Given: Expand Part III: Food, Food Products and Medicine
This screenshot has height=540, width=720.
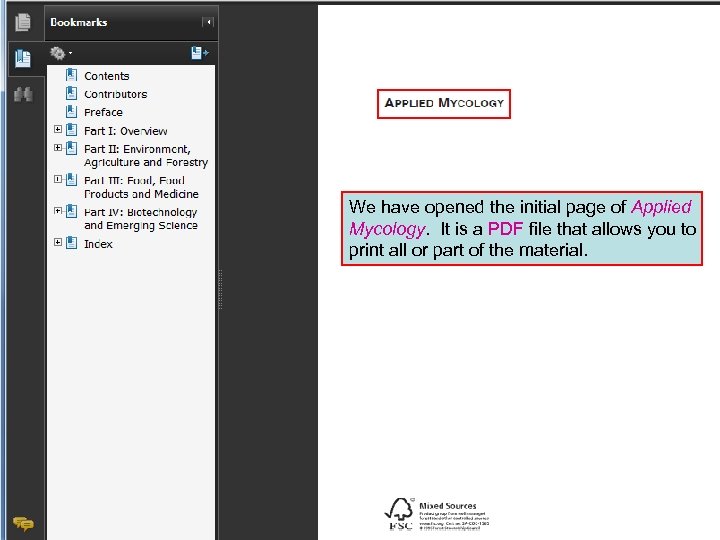Looking at the screenshot, I should (58, 179).
